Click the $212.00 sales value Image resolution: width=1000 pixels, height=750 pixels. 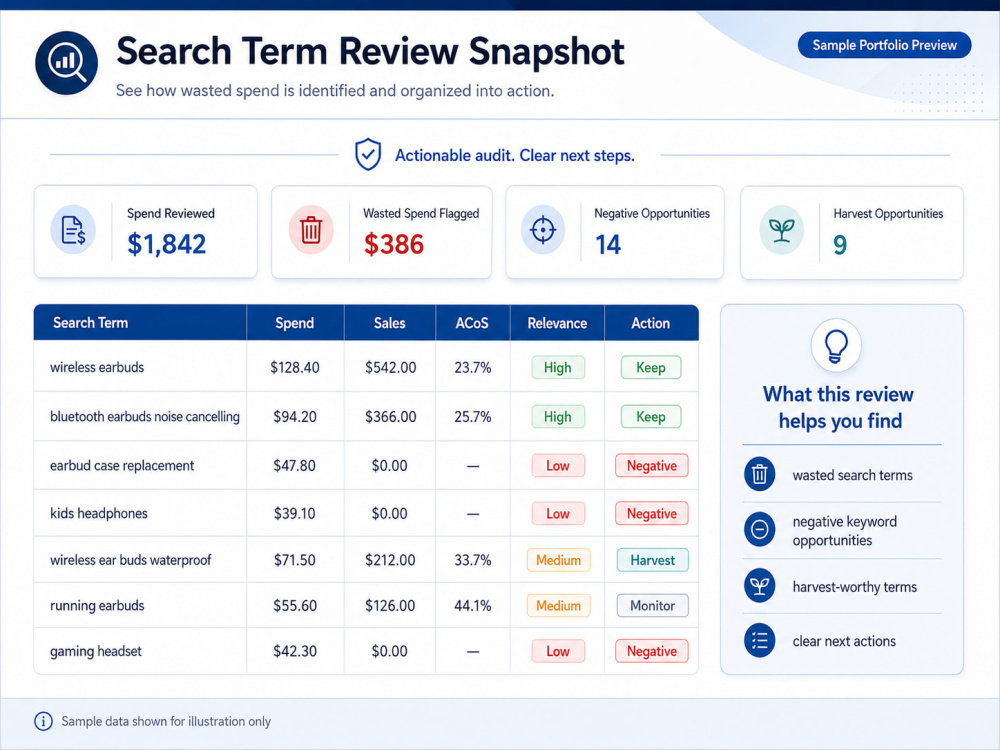tap(390, 560)
